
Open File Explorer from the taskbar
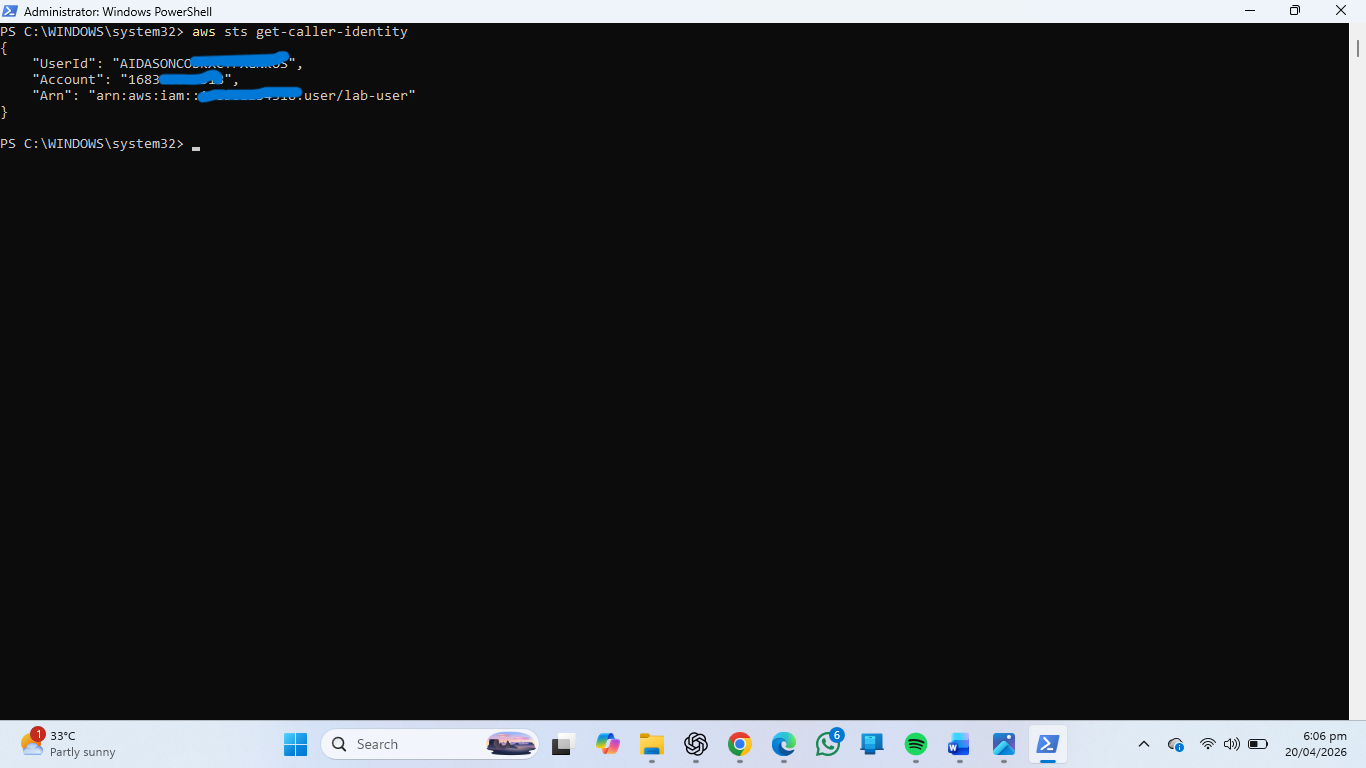point(652,744)
